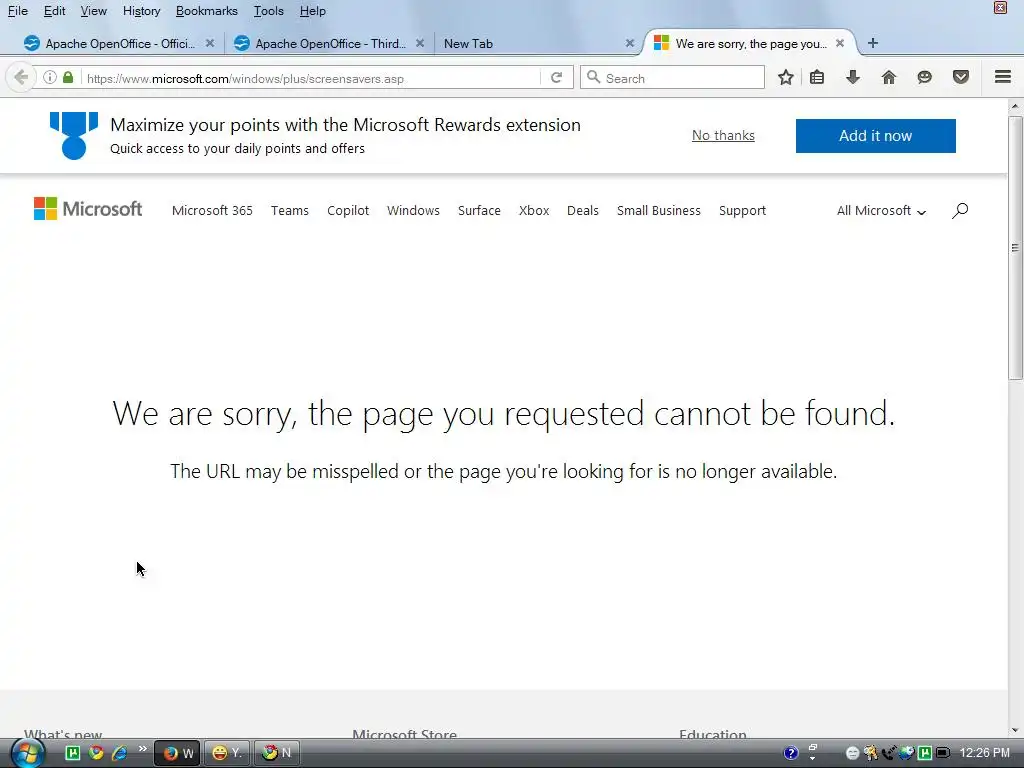Open the Downloads arrow icon
This screenshot has height=768, width=1024.
[852, 78]
